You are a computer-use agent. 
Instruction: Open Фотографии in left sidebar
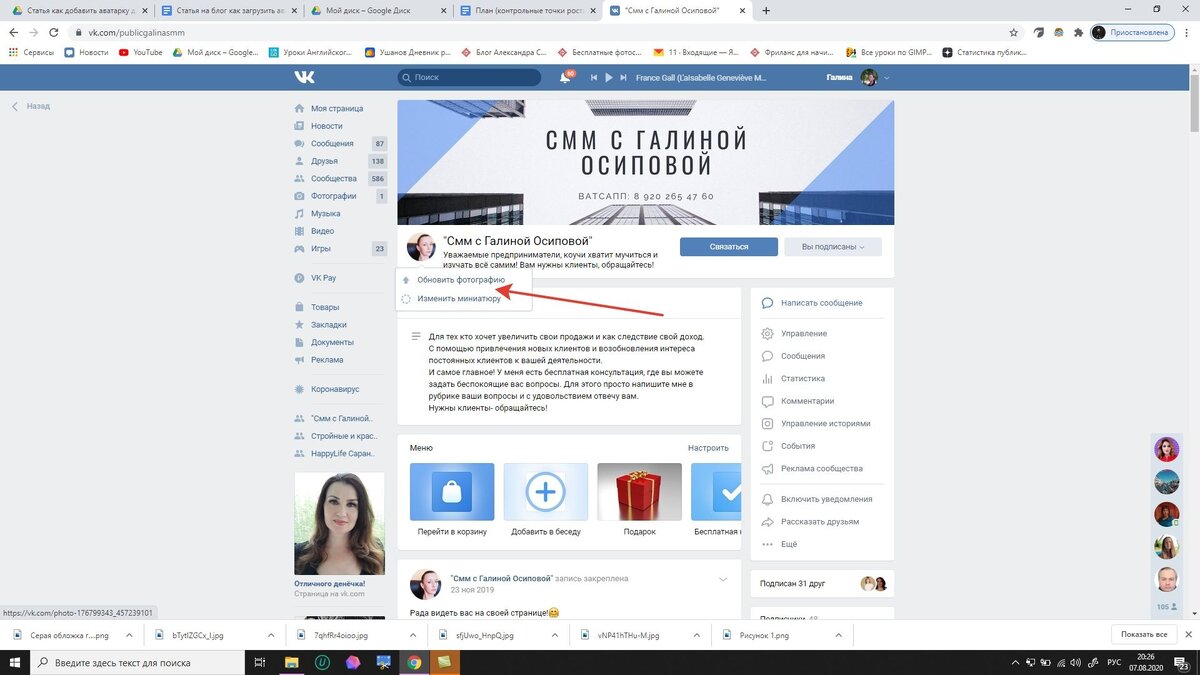click(x=334, y=196)
